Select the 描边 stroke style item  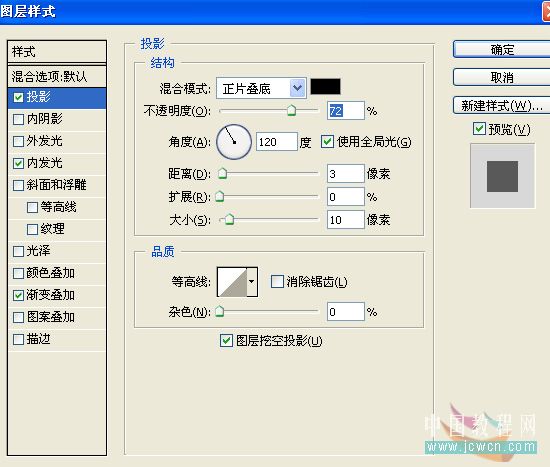57,339
